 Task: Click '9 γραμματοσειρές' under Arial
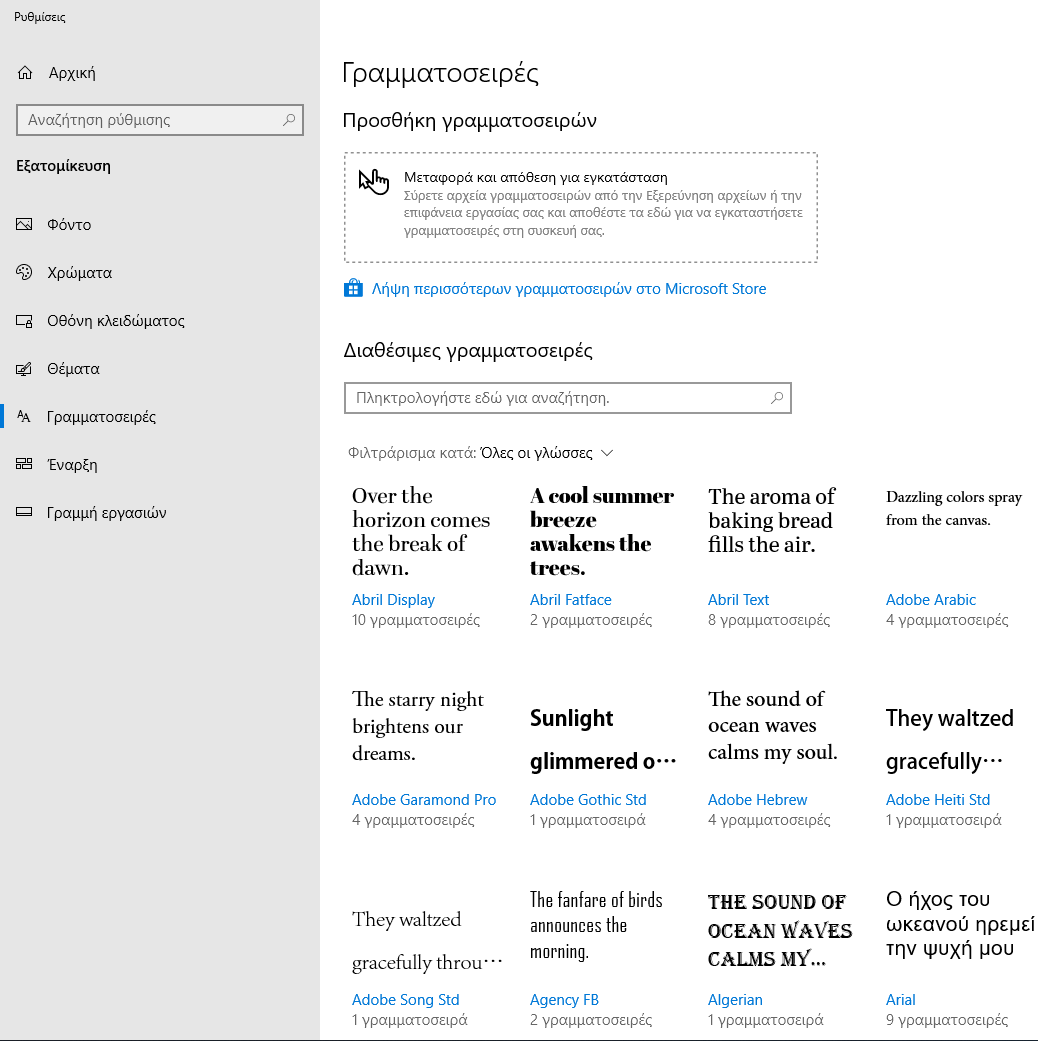point(947,1020)
